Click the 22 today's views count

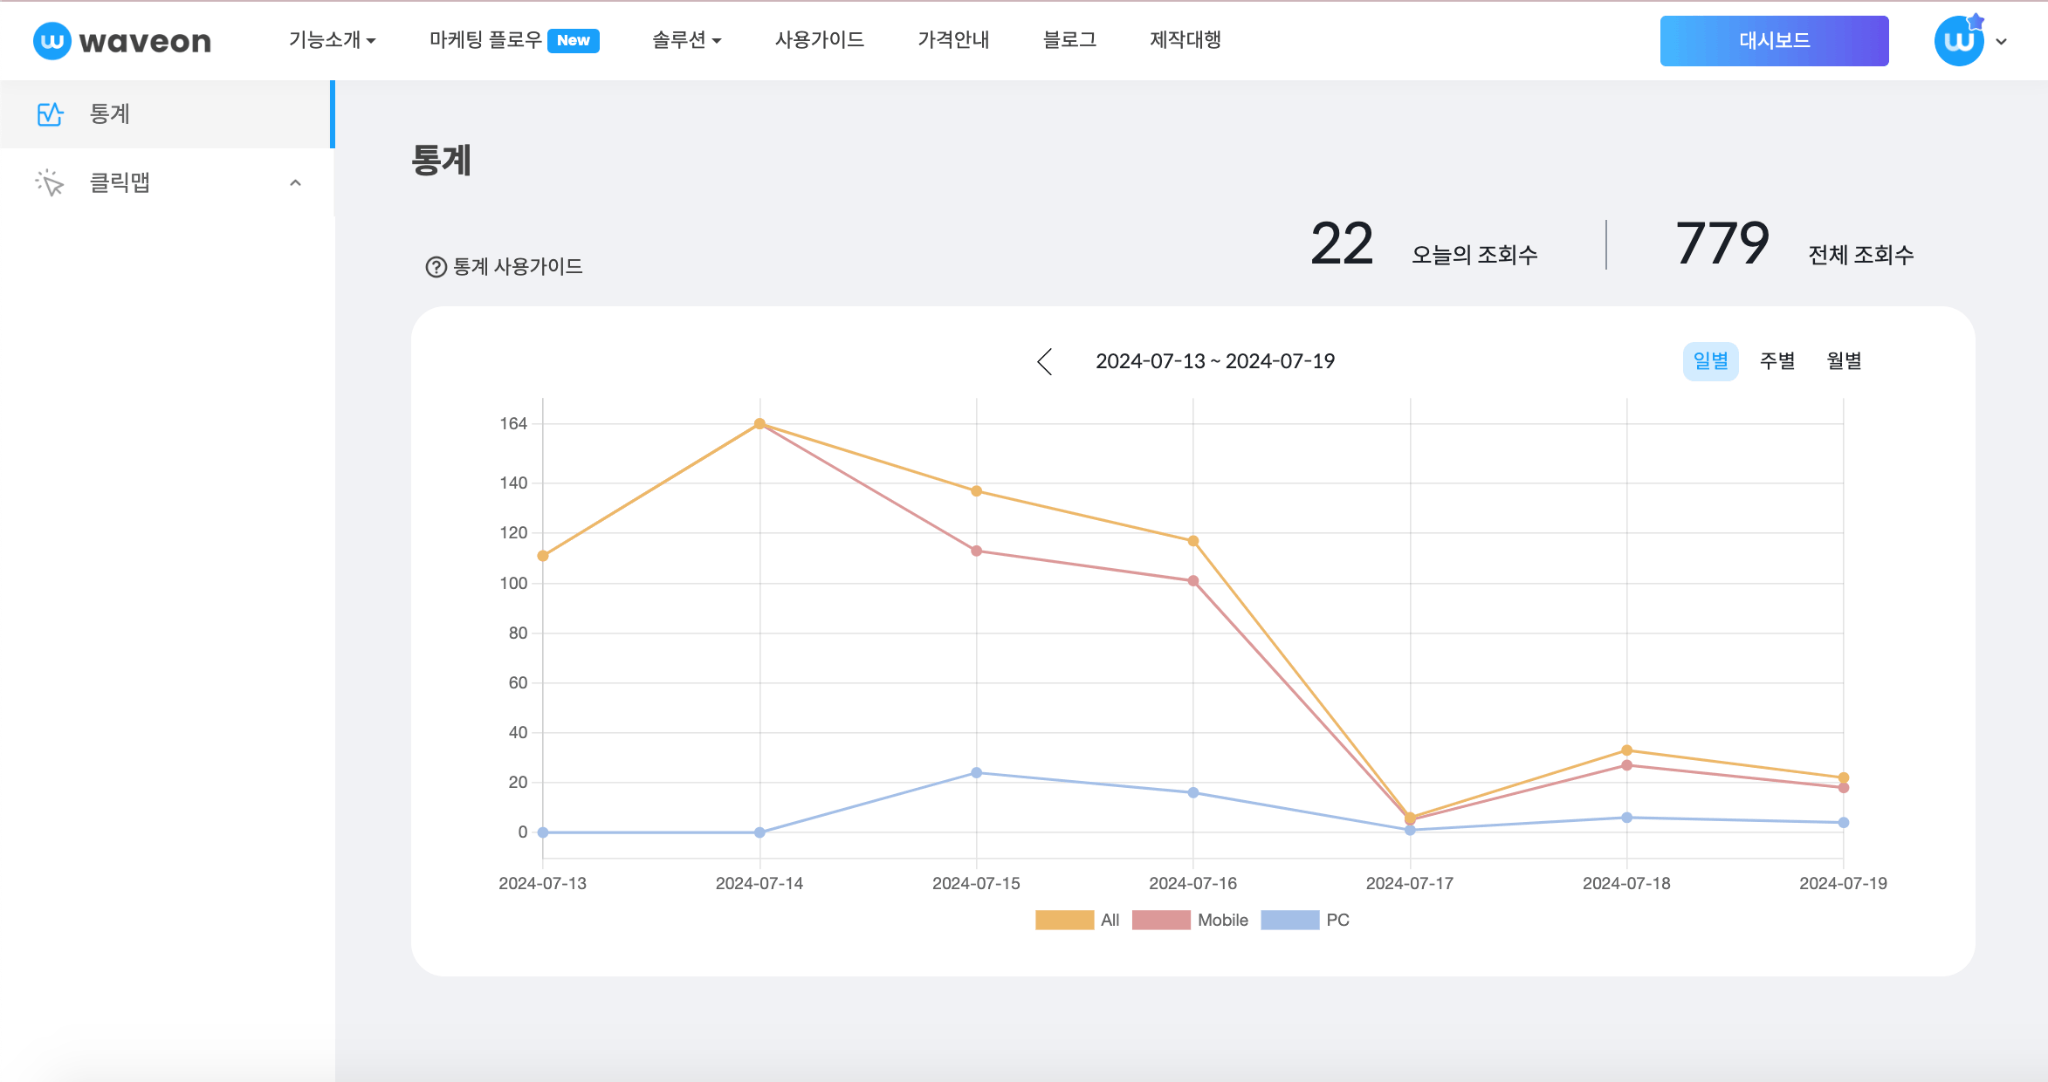tap(1342, 245)
